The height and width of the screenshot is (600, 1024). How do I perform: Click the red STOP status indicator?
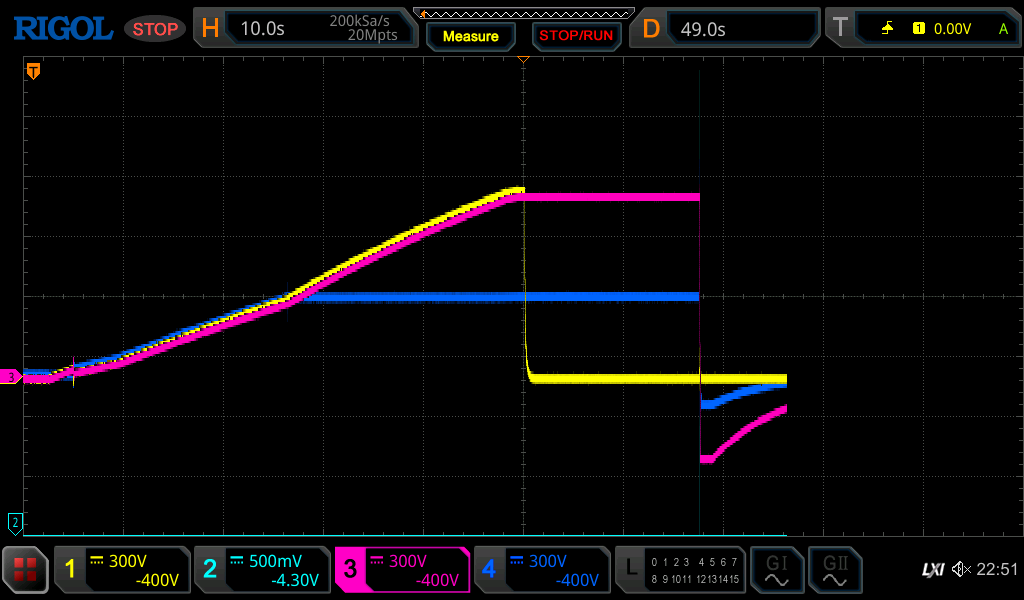(x=155, y=29)
